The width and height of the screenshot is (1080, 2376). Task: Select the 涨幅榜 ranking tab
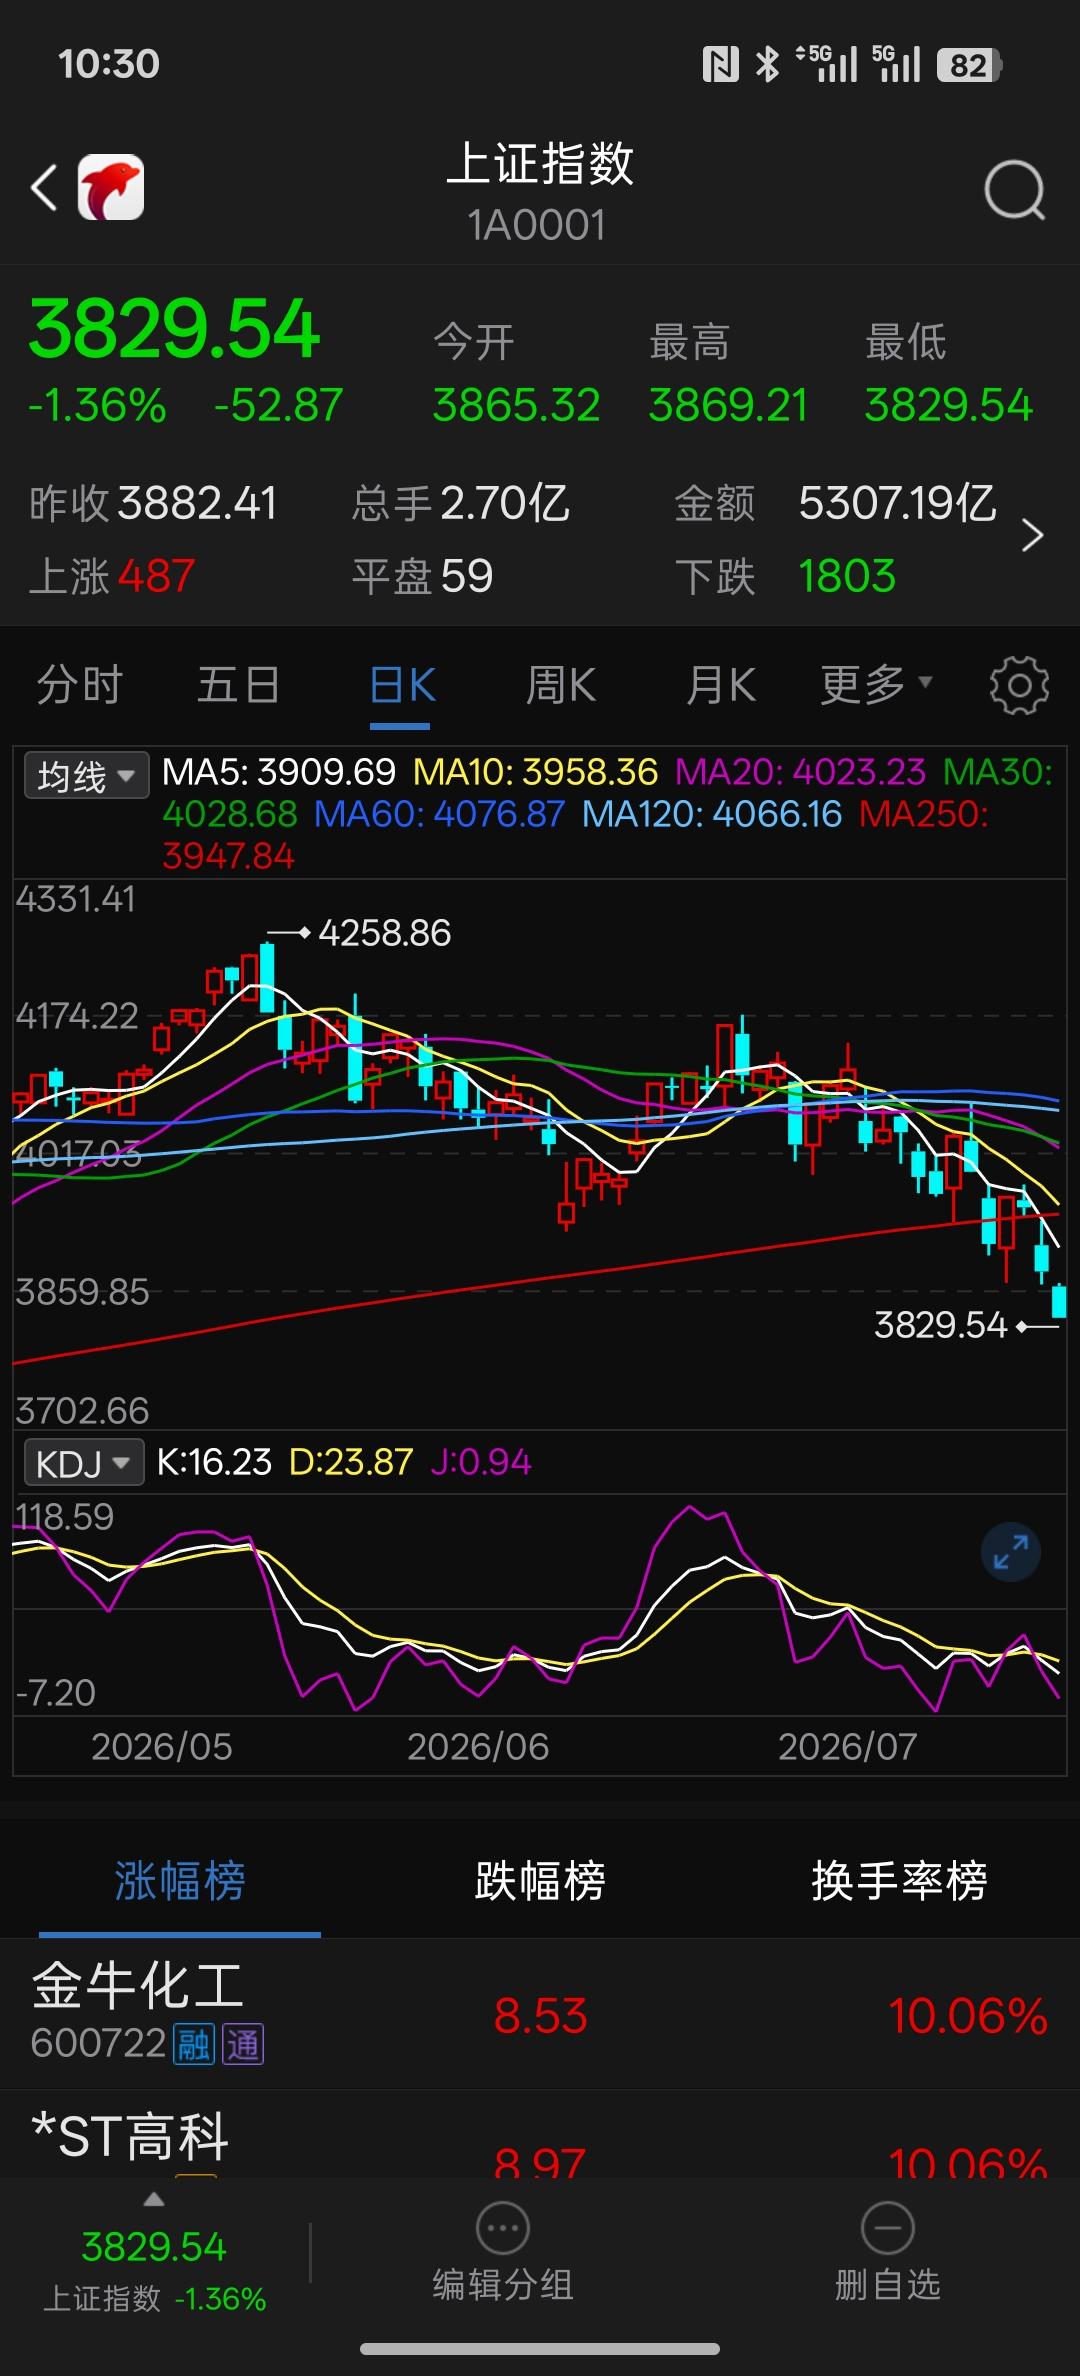tap(180, 1881)
